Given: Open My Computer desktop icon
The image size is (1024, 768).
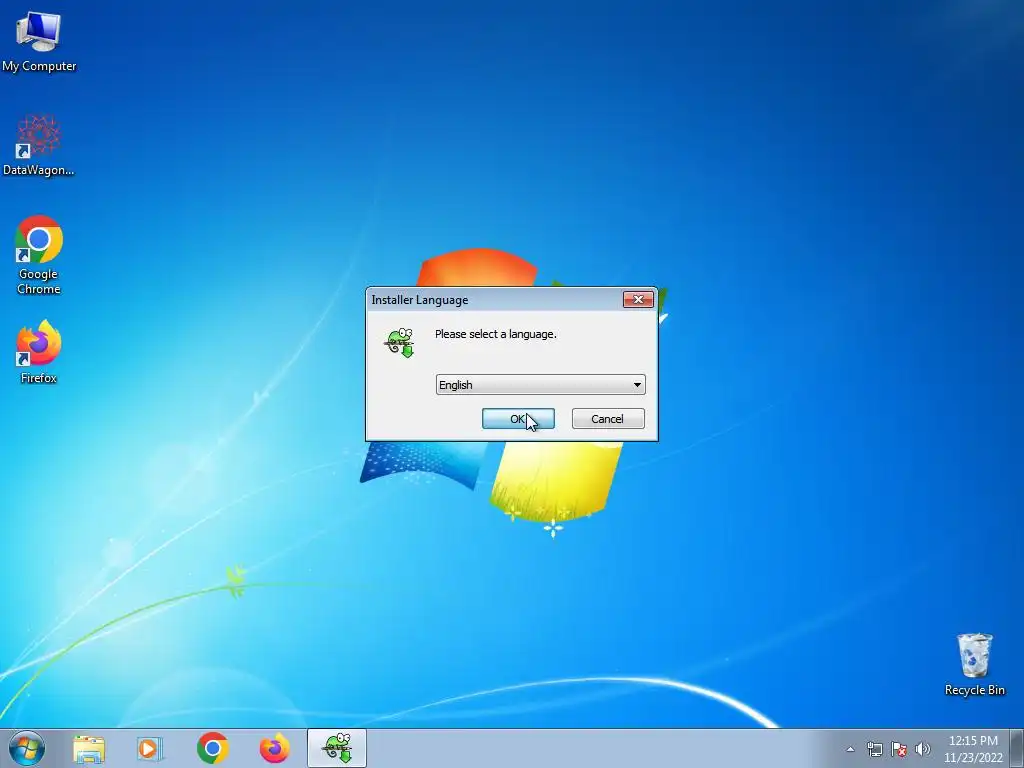Looking at the screenshot, I should (39, 40).
